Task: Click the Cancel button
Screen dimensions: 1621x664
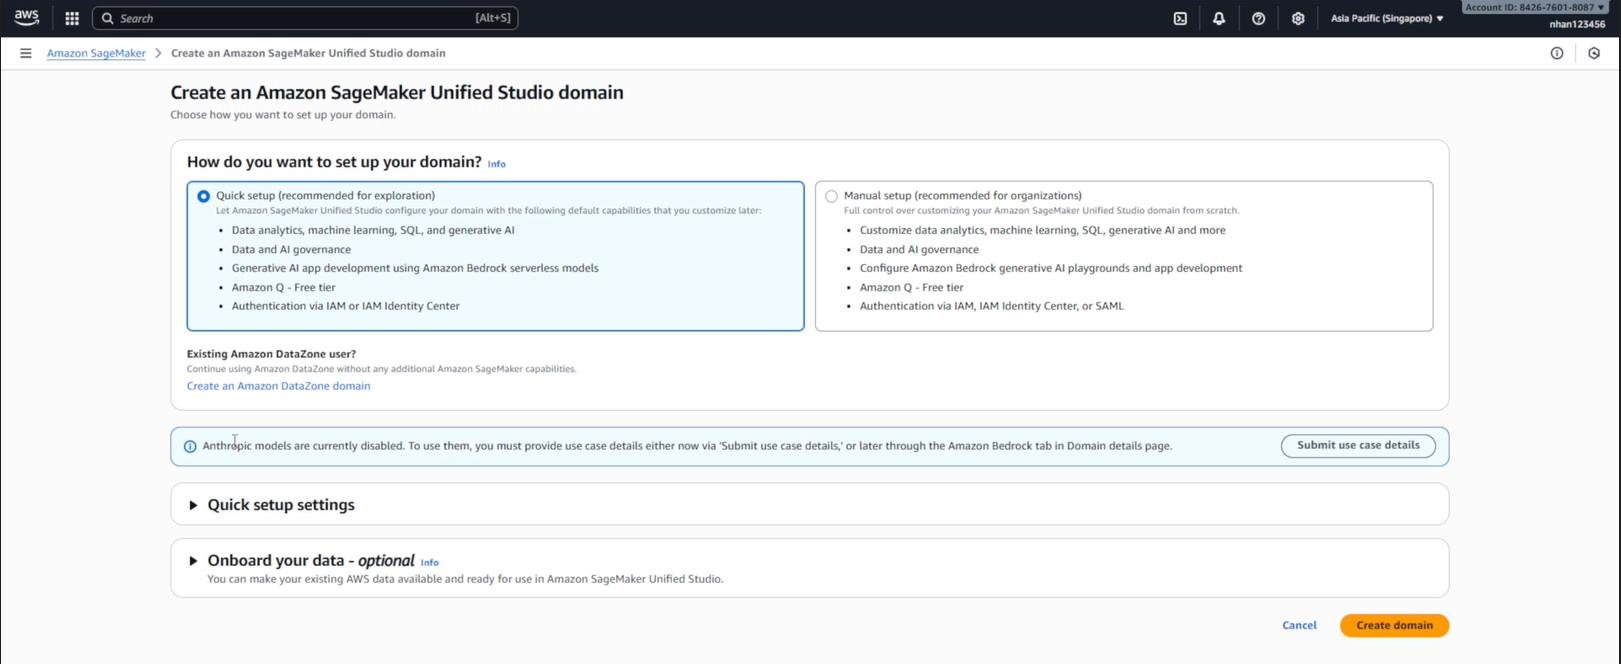Action: coord(1299,625)
